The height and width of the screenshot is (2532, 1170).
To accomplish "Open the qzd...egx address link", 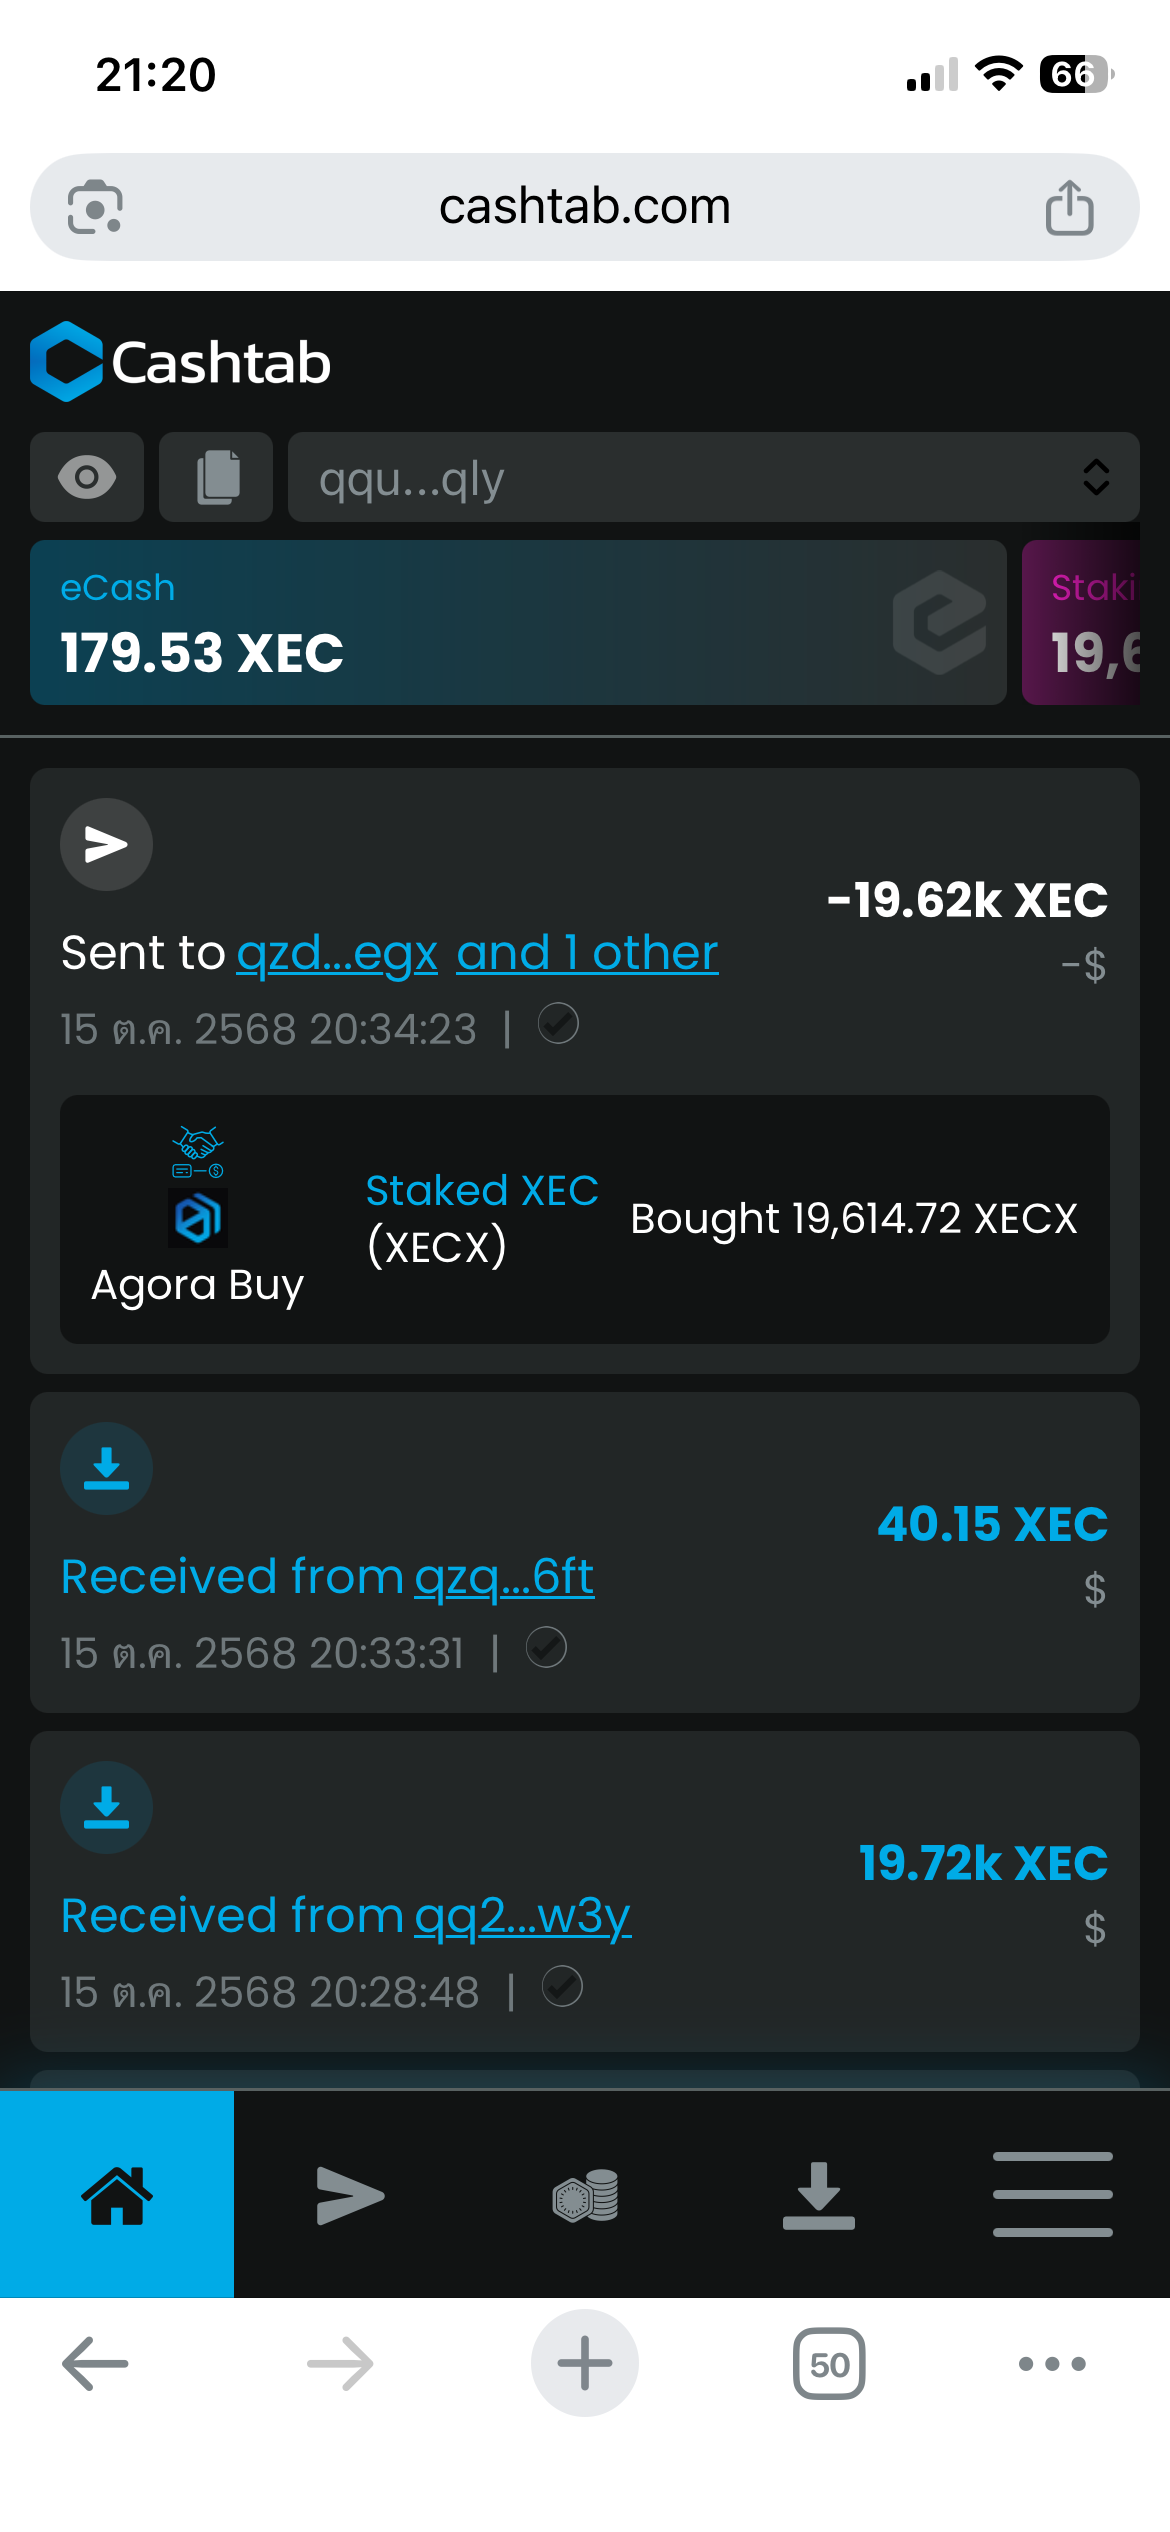I will (337, 953).
